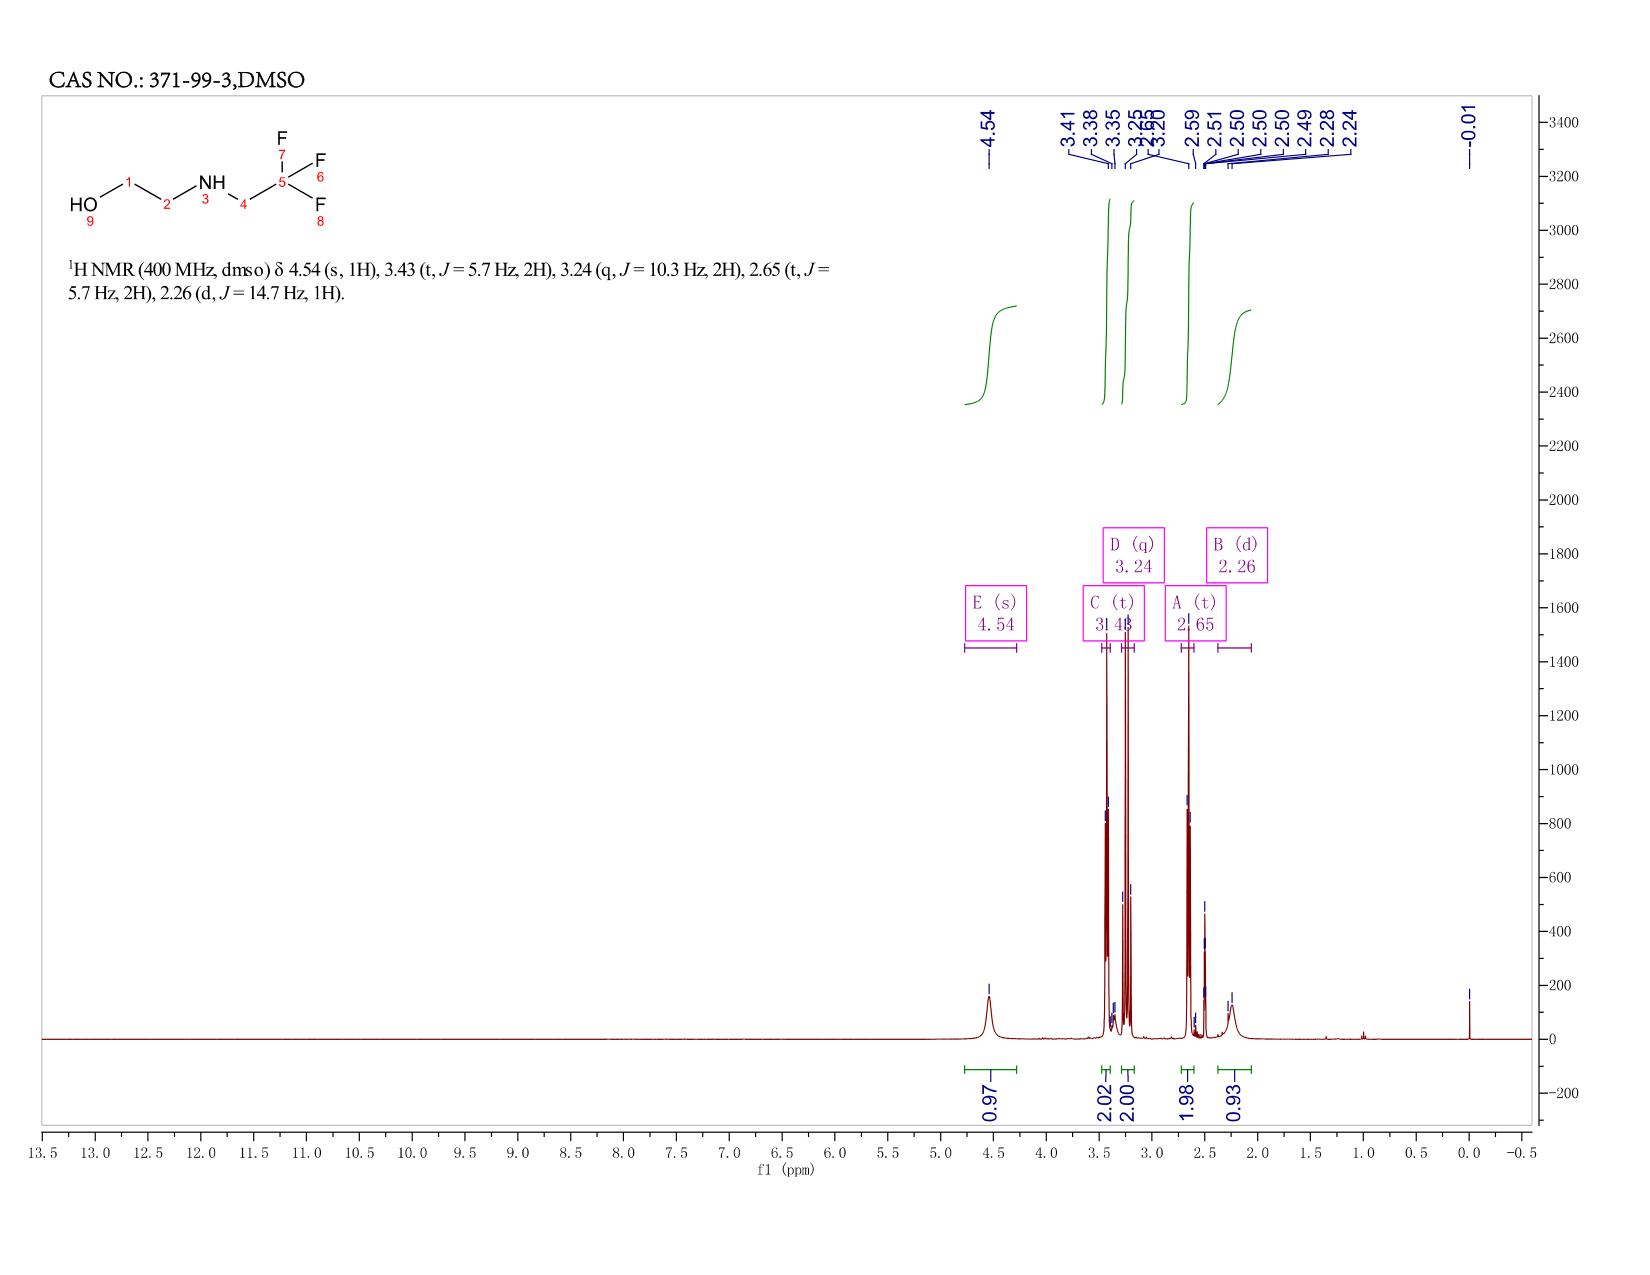Click the green integral curve over 4.54
This screenshot has width=1650, height=1275.
(x=990, y=355)
